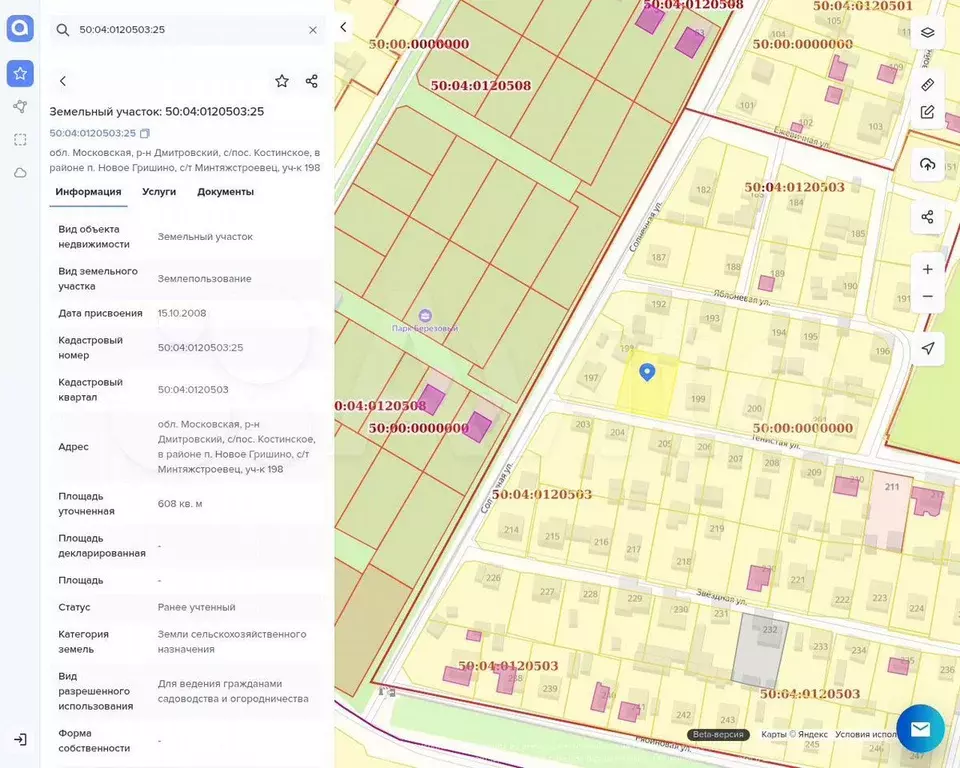The height and width of the screenshot is (768, 960).
Task: Select the ruler measurement tool
Action: (x=927, y=85)
